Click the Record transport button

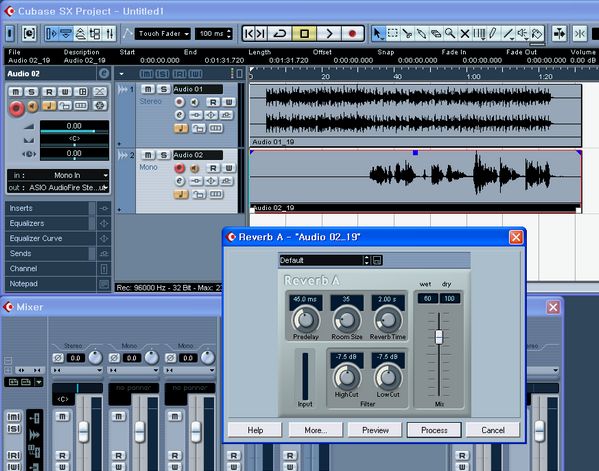click(x=352, y=34)
